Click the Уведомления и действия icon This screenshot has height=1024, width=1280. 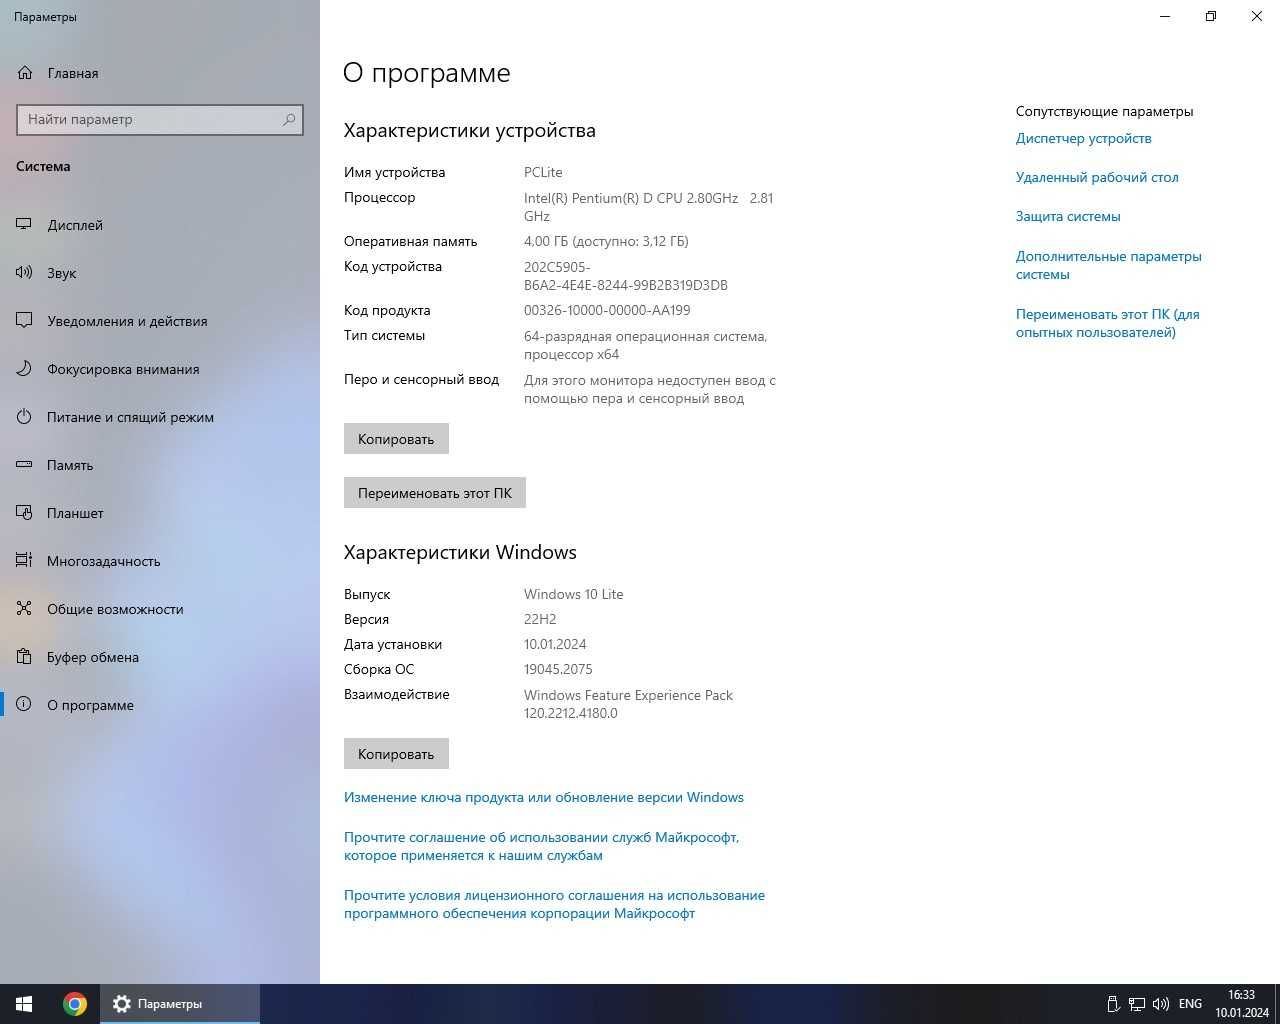coord(24,321)
